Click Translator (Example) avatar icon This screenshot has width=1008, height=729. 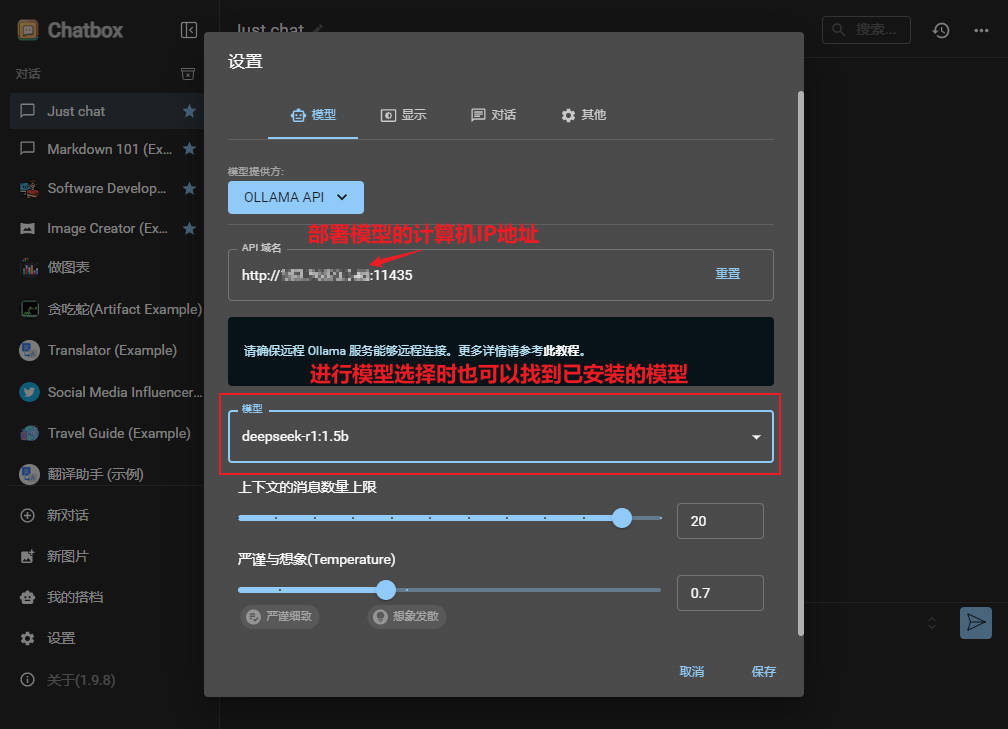(x=30, y=350)
